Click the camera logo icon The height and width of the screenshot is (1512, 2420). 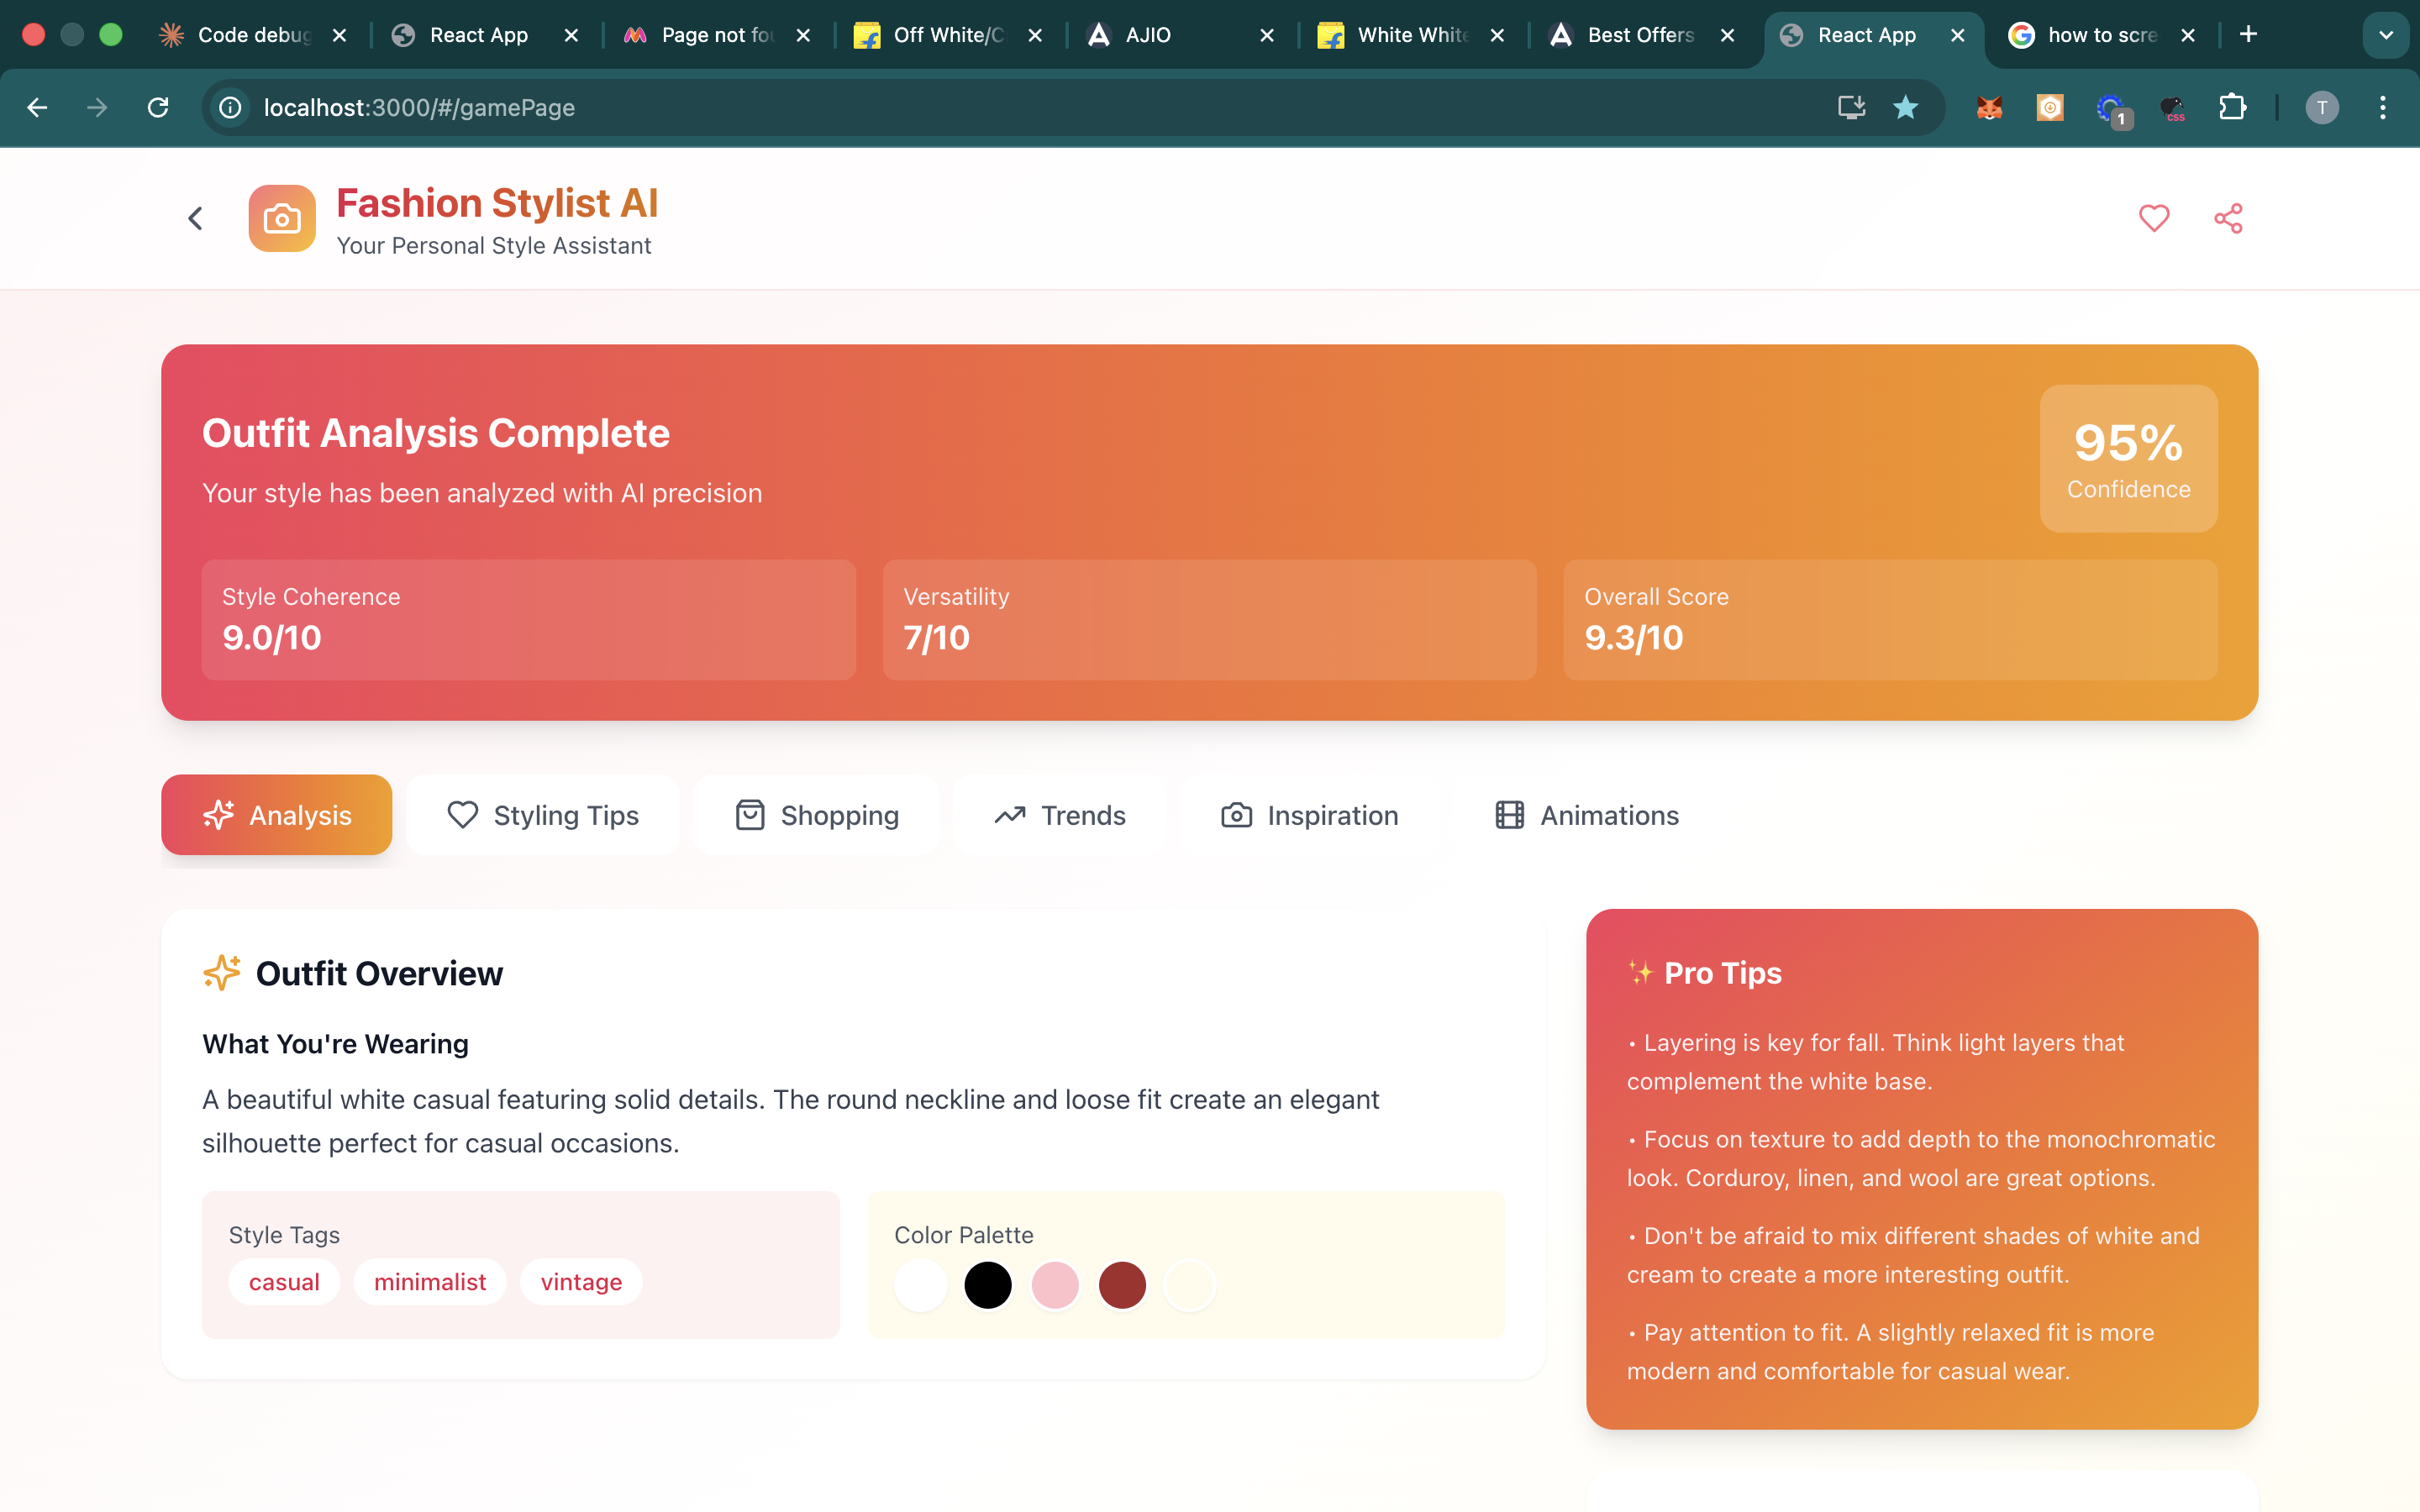coord(282,218)
